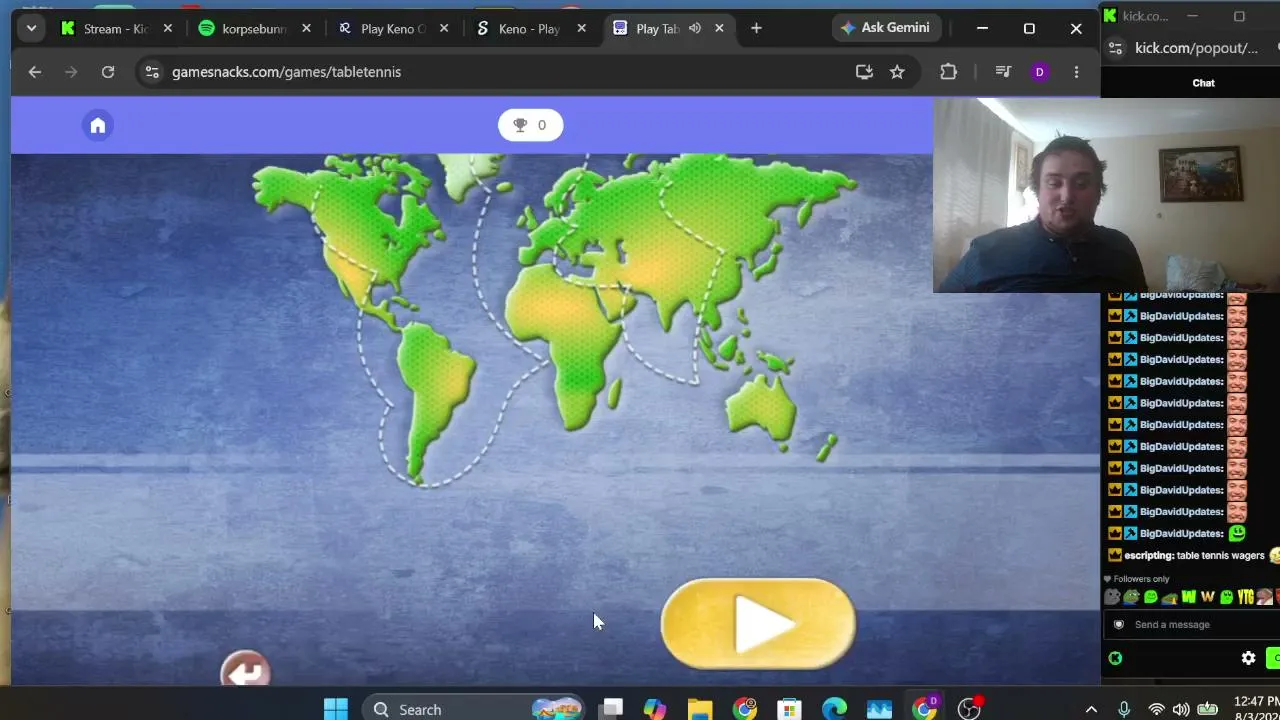The height and width of the screenshot is (720, 1280).
Task: Close the korpsebunny Spotify tab
Action: point(306,28)
